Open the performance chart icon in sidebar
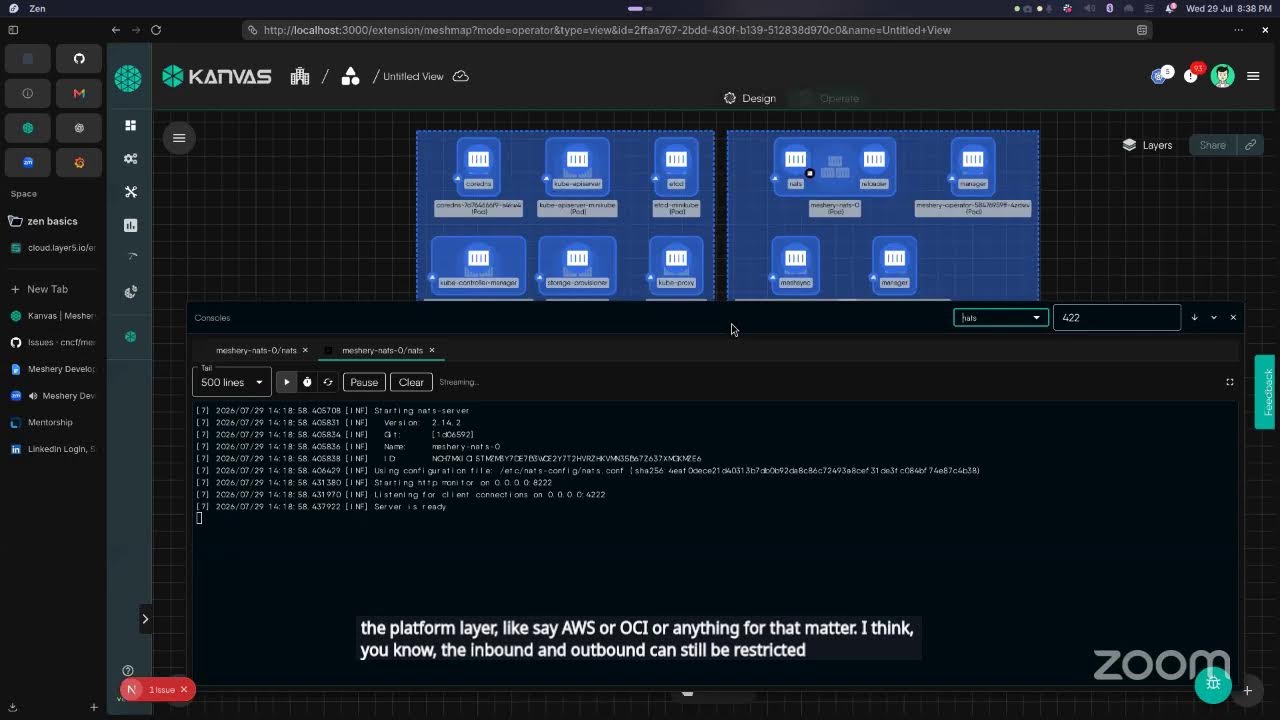This screenshot has height=720, width=1280. point(130,225)
